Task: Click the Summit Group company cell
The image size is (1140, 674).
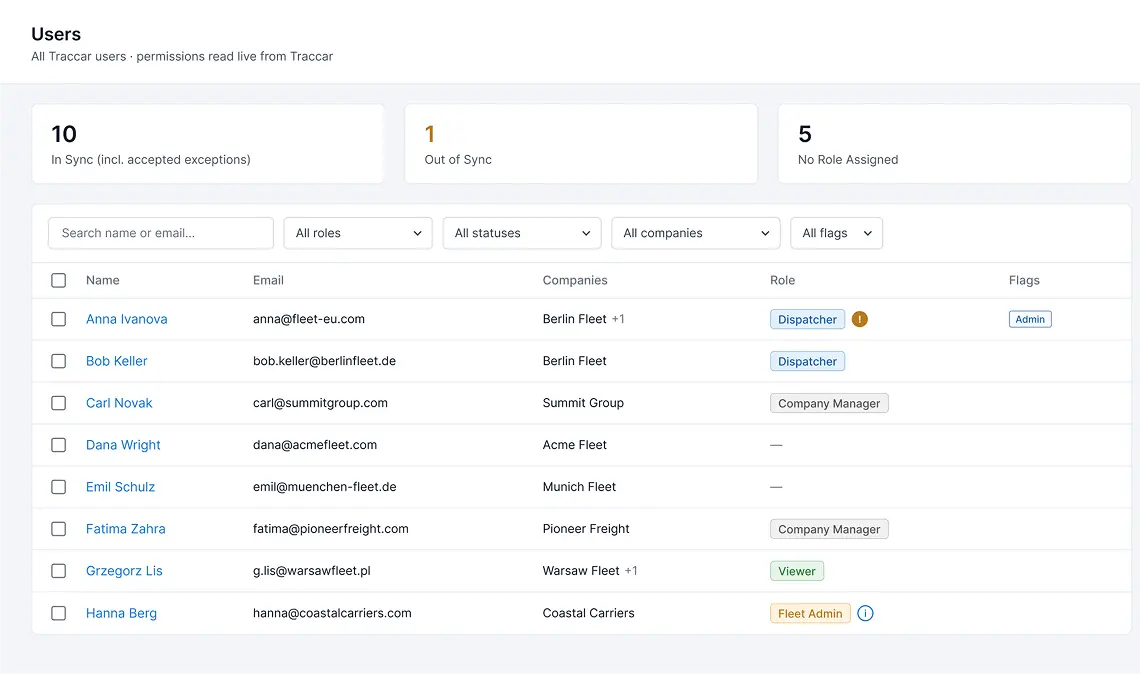Action: tap(583, 403)
